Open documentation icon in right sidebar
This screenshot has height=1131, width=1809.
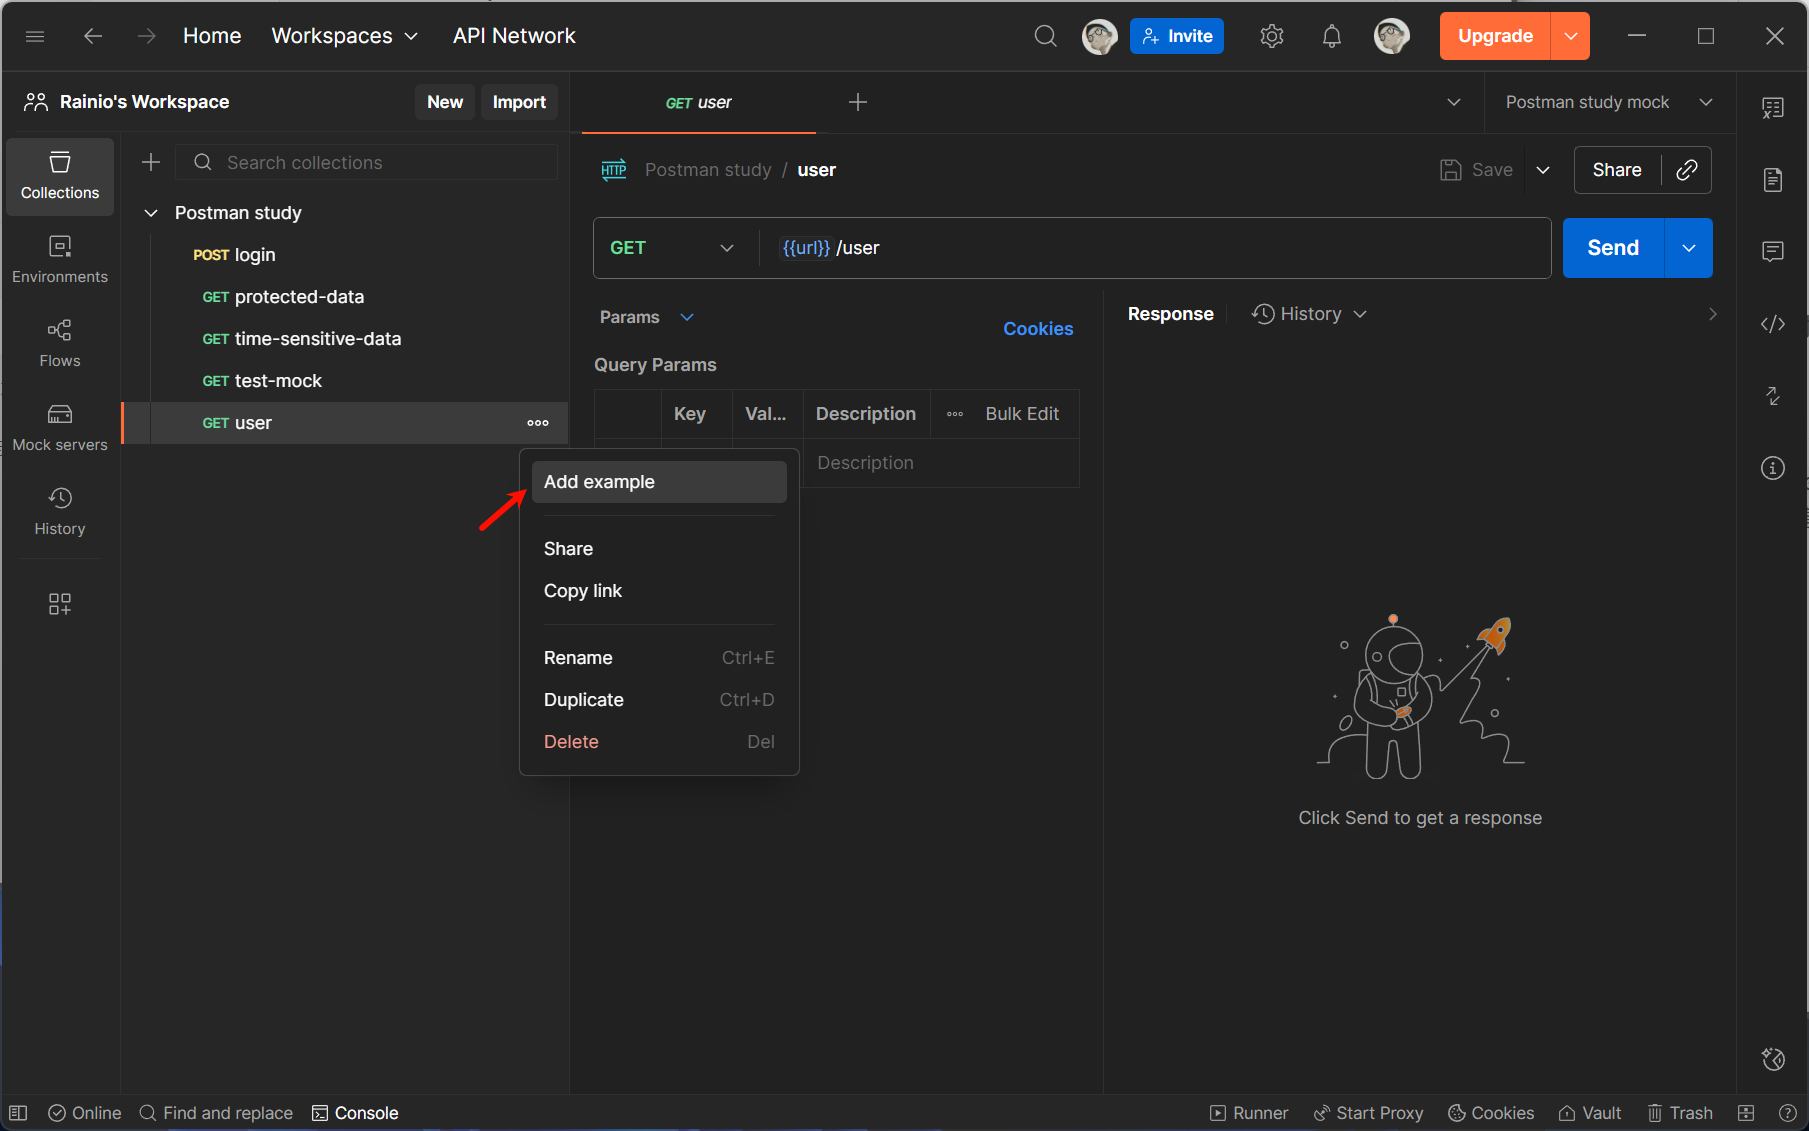[1773, 180]
